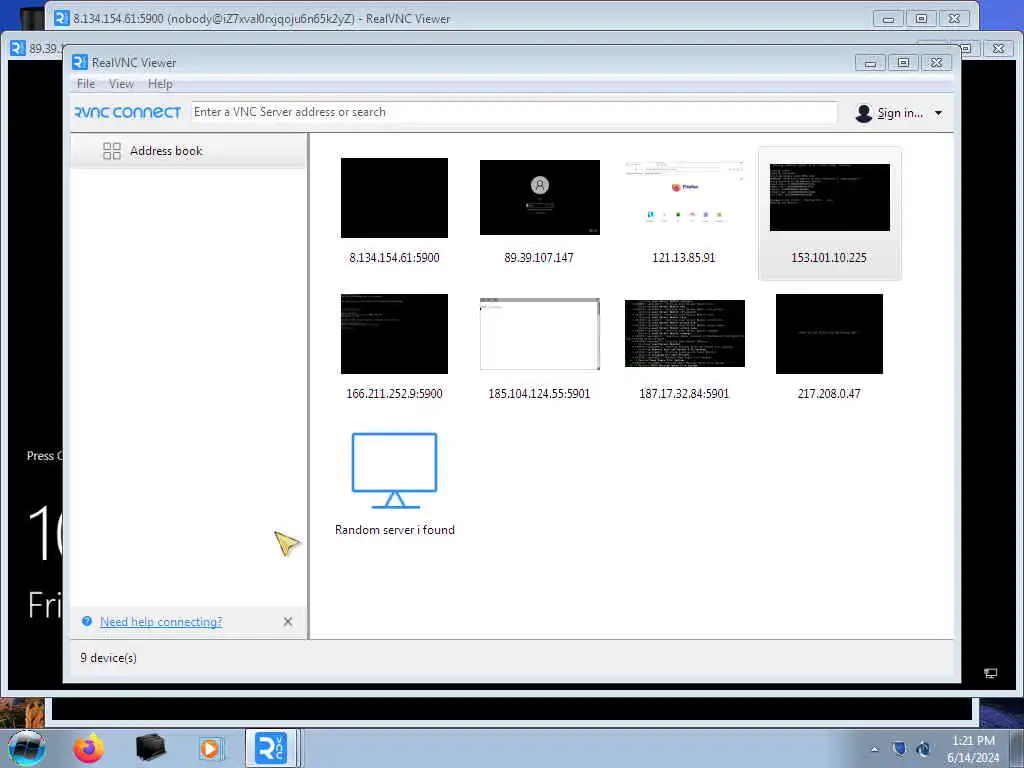Click the Address book grid icon
1024x768 pixels.
(112, 151)
